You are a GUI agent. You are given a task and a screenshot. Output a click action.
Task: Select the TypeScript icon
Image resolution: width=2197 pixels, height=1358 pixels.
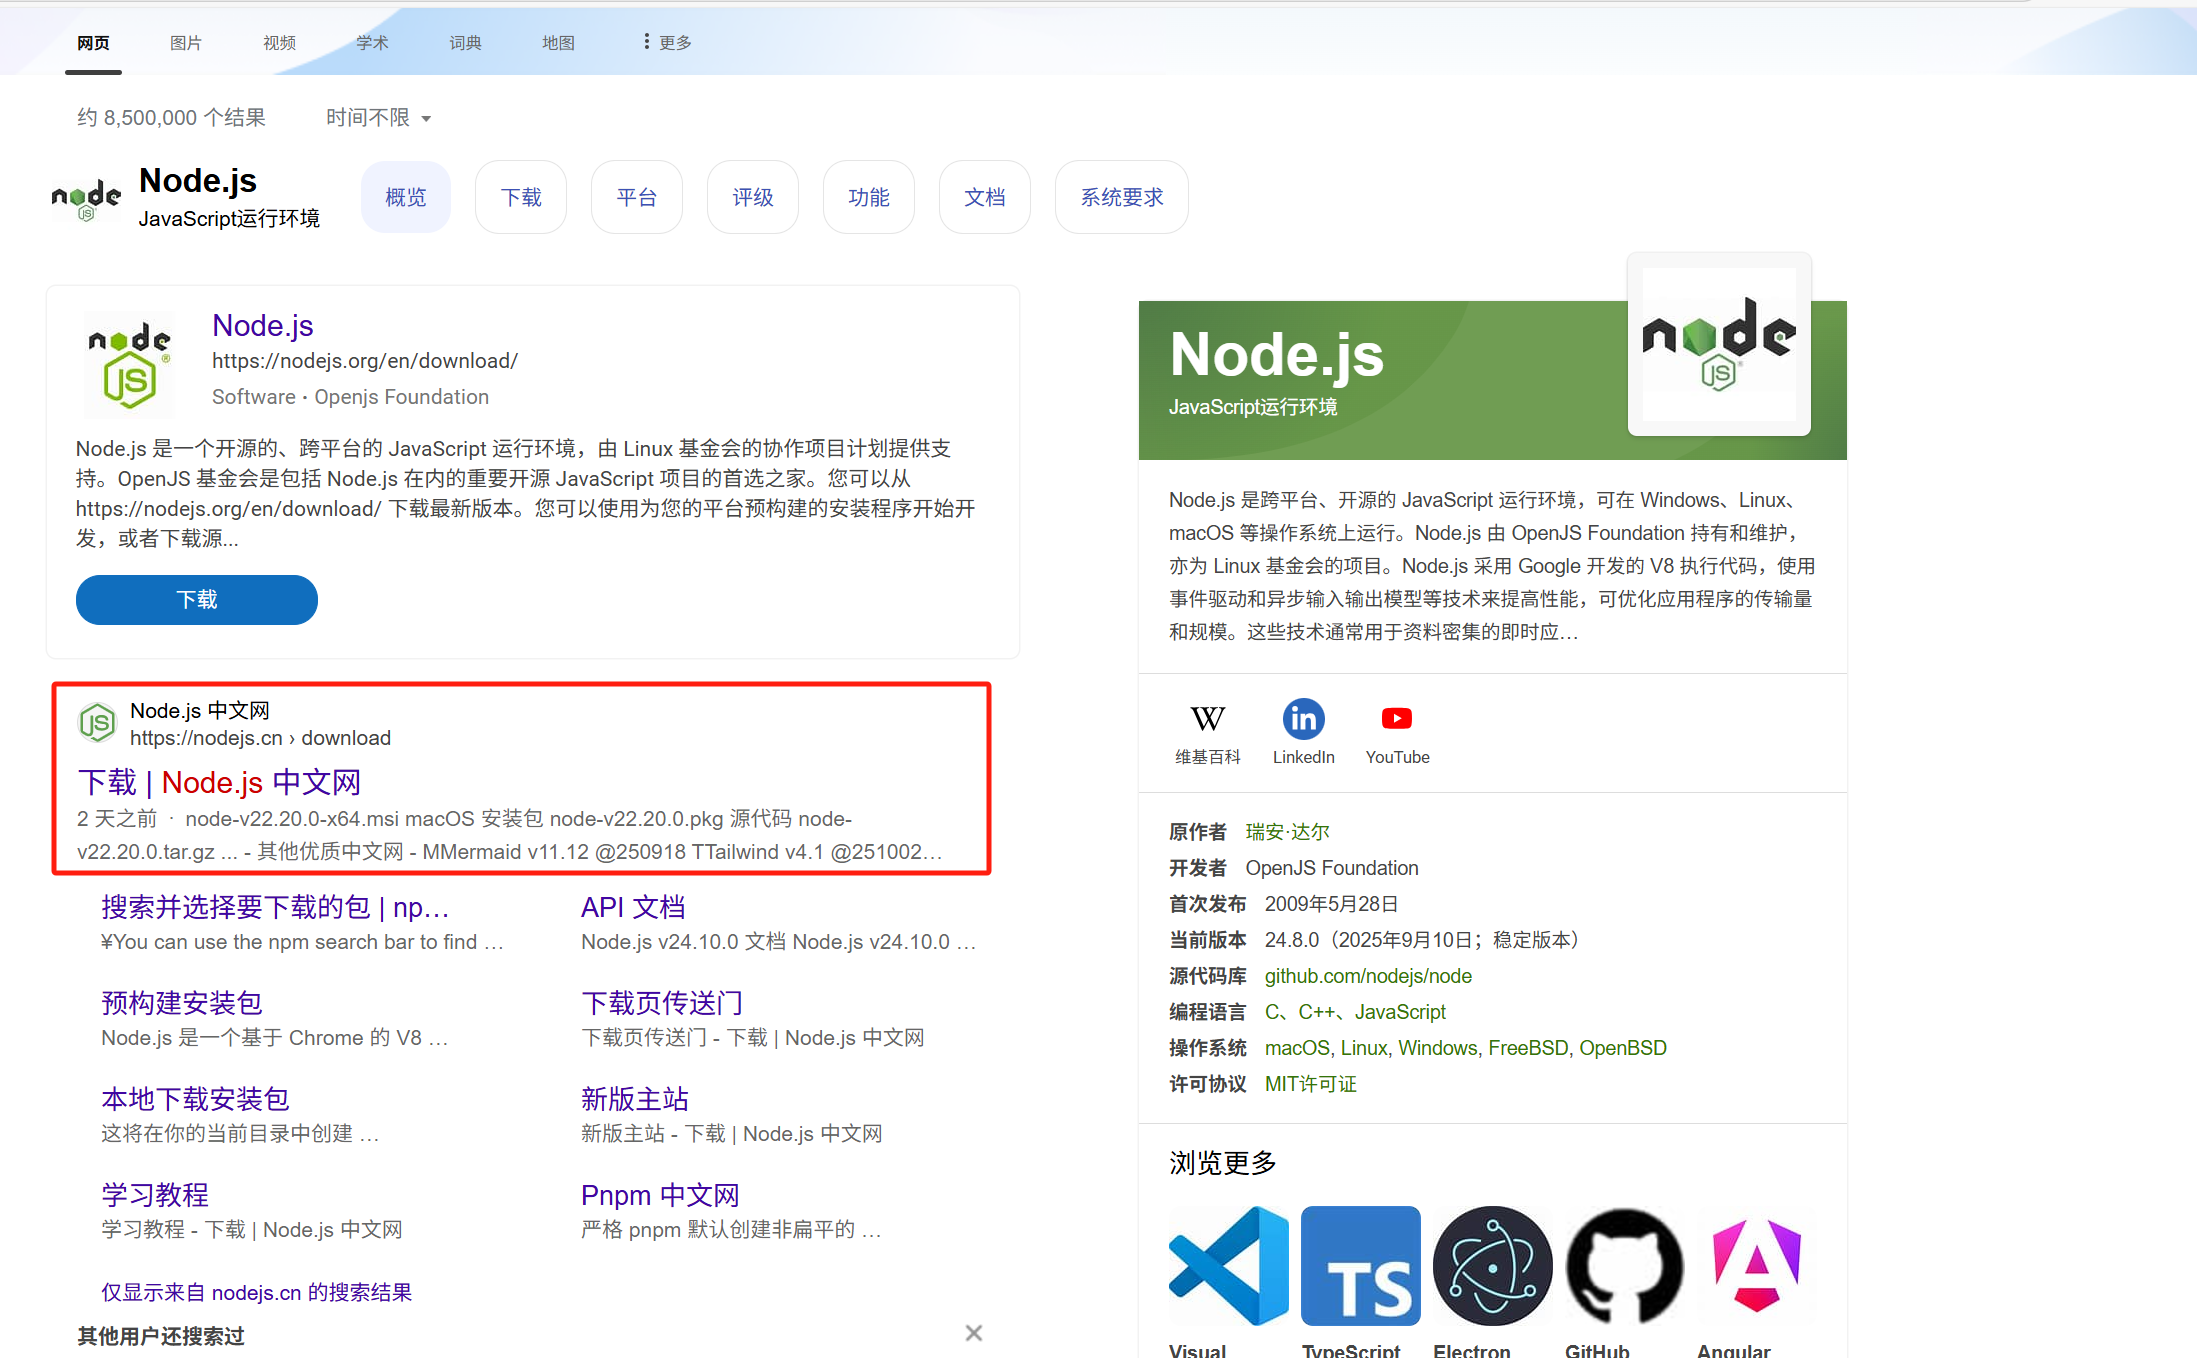coord(1360,1266)
